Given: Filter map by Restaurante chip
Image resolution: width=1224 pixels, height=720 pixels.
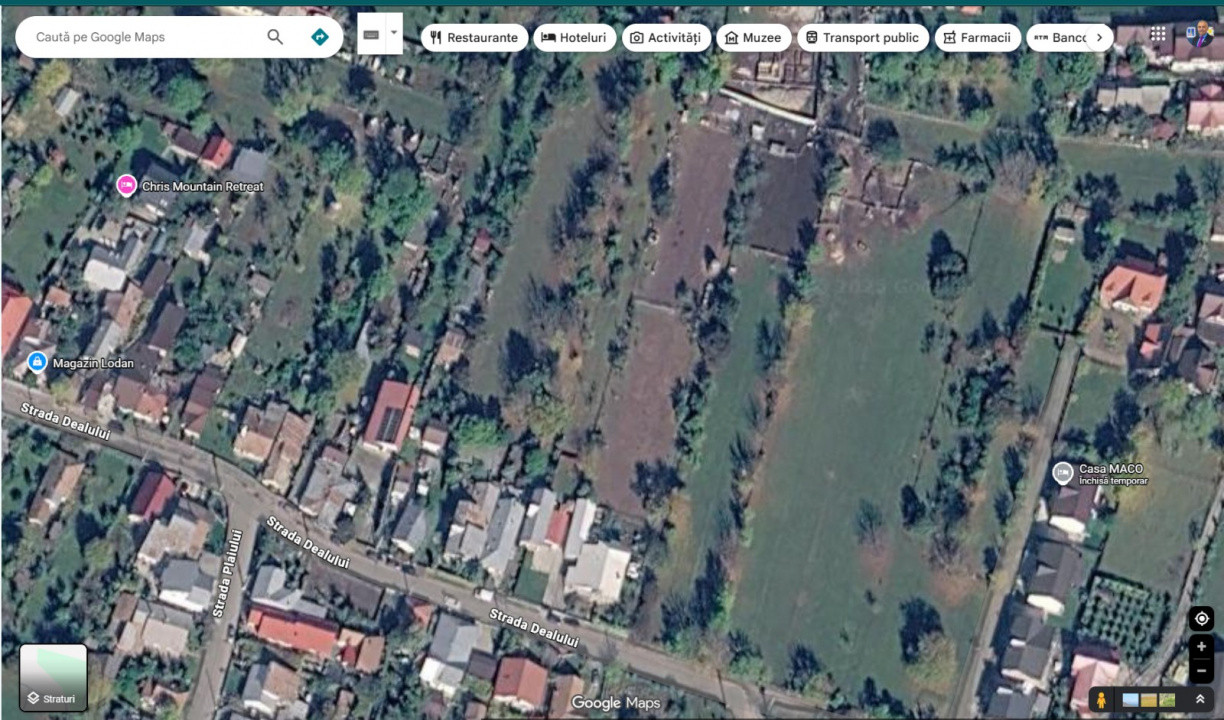Looking at the screenshot, I should 474,38.
